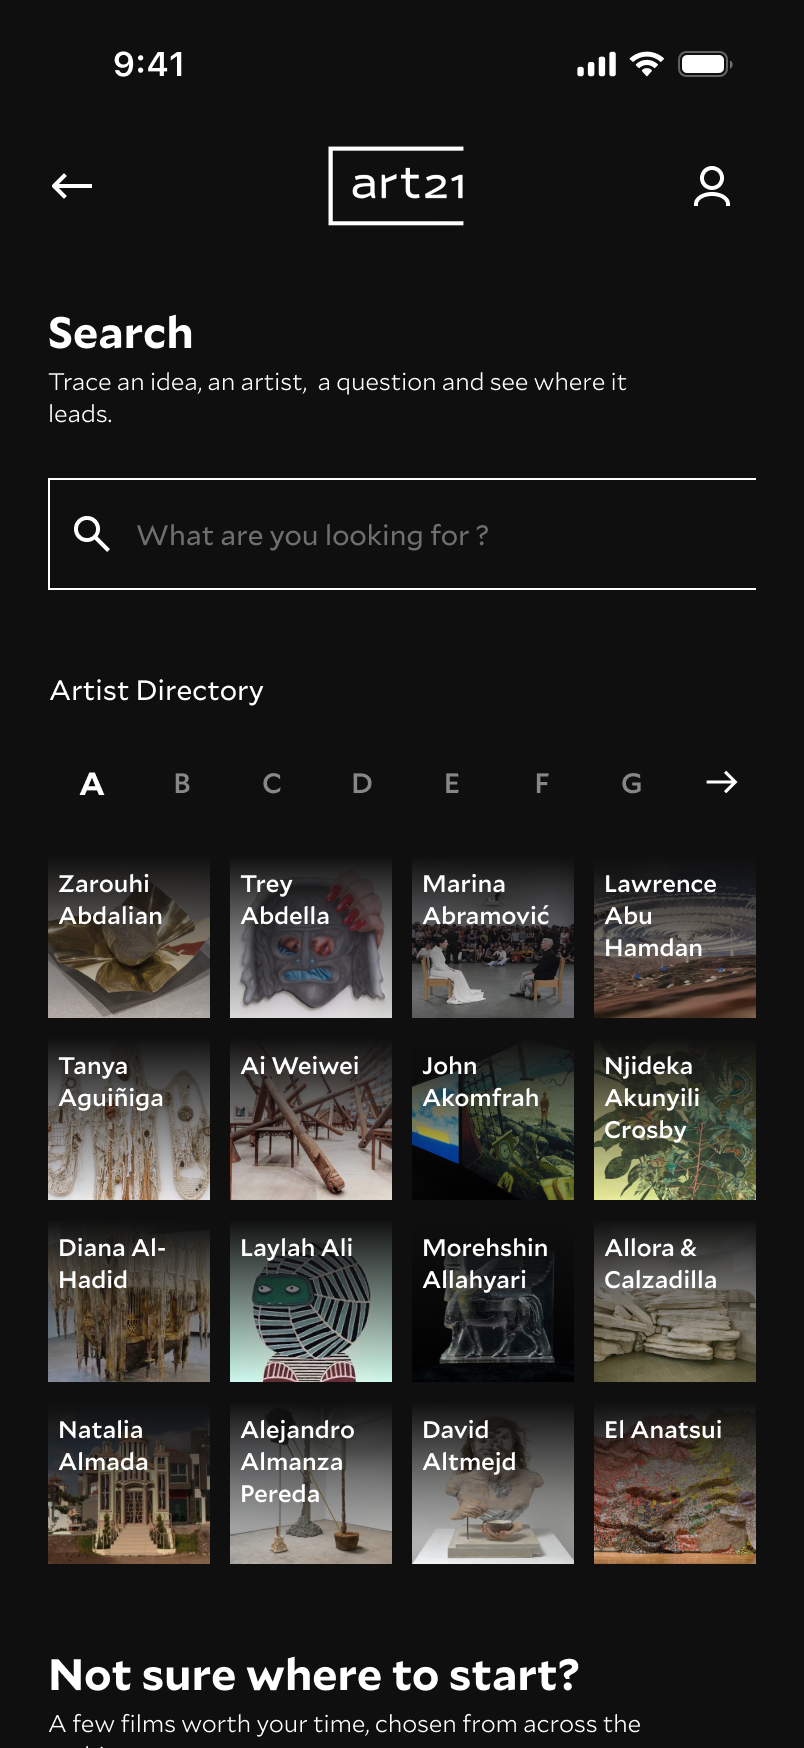
Task: Select letter G in alphabet row
Action: [x=632, y=783]
